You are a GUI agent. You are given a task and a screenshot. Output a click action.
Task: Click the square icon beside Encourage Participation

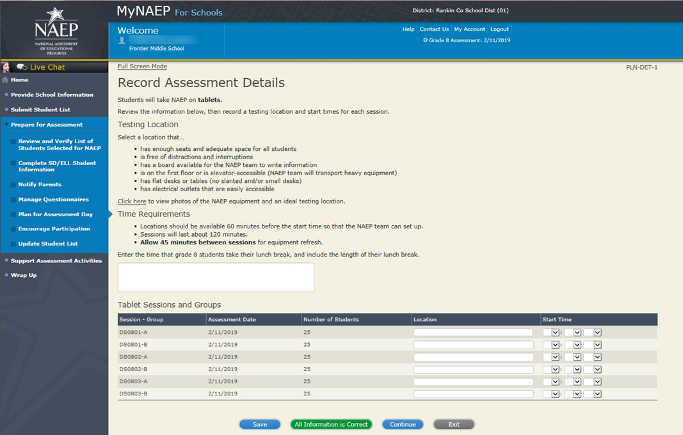11,229
